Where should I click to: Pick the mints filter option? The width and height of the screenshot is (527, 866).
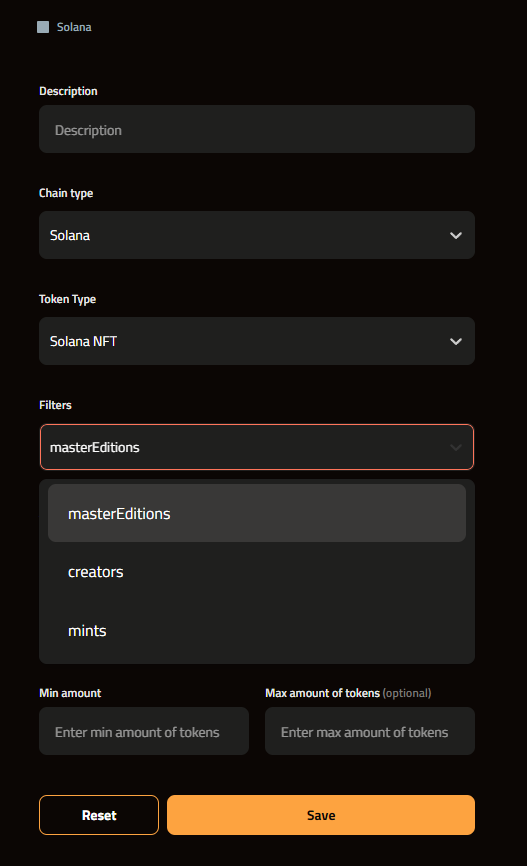(x=257, y=630)
